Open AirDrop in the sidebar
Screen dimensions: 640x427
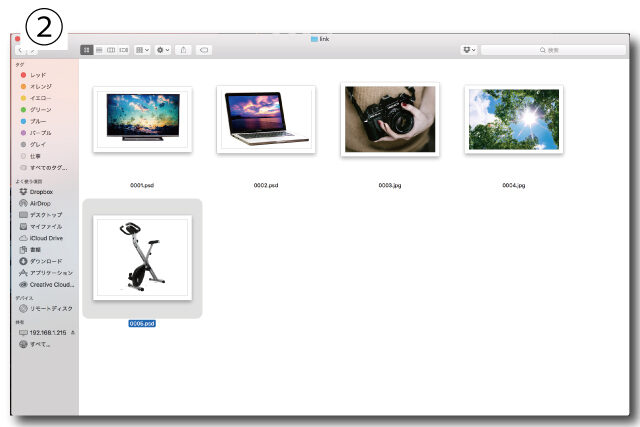39,203
